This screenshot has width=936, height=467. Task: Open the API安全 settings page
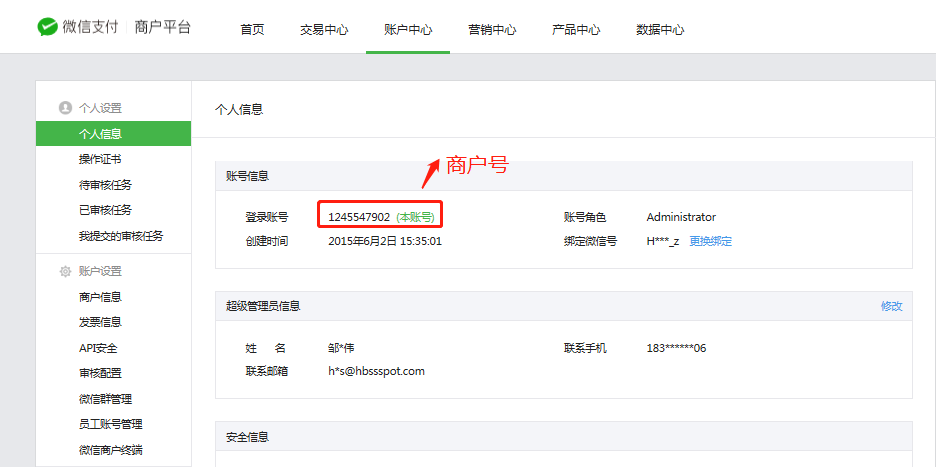[x=98, y=348]
